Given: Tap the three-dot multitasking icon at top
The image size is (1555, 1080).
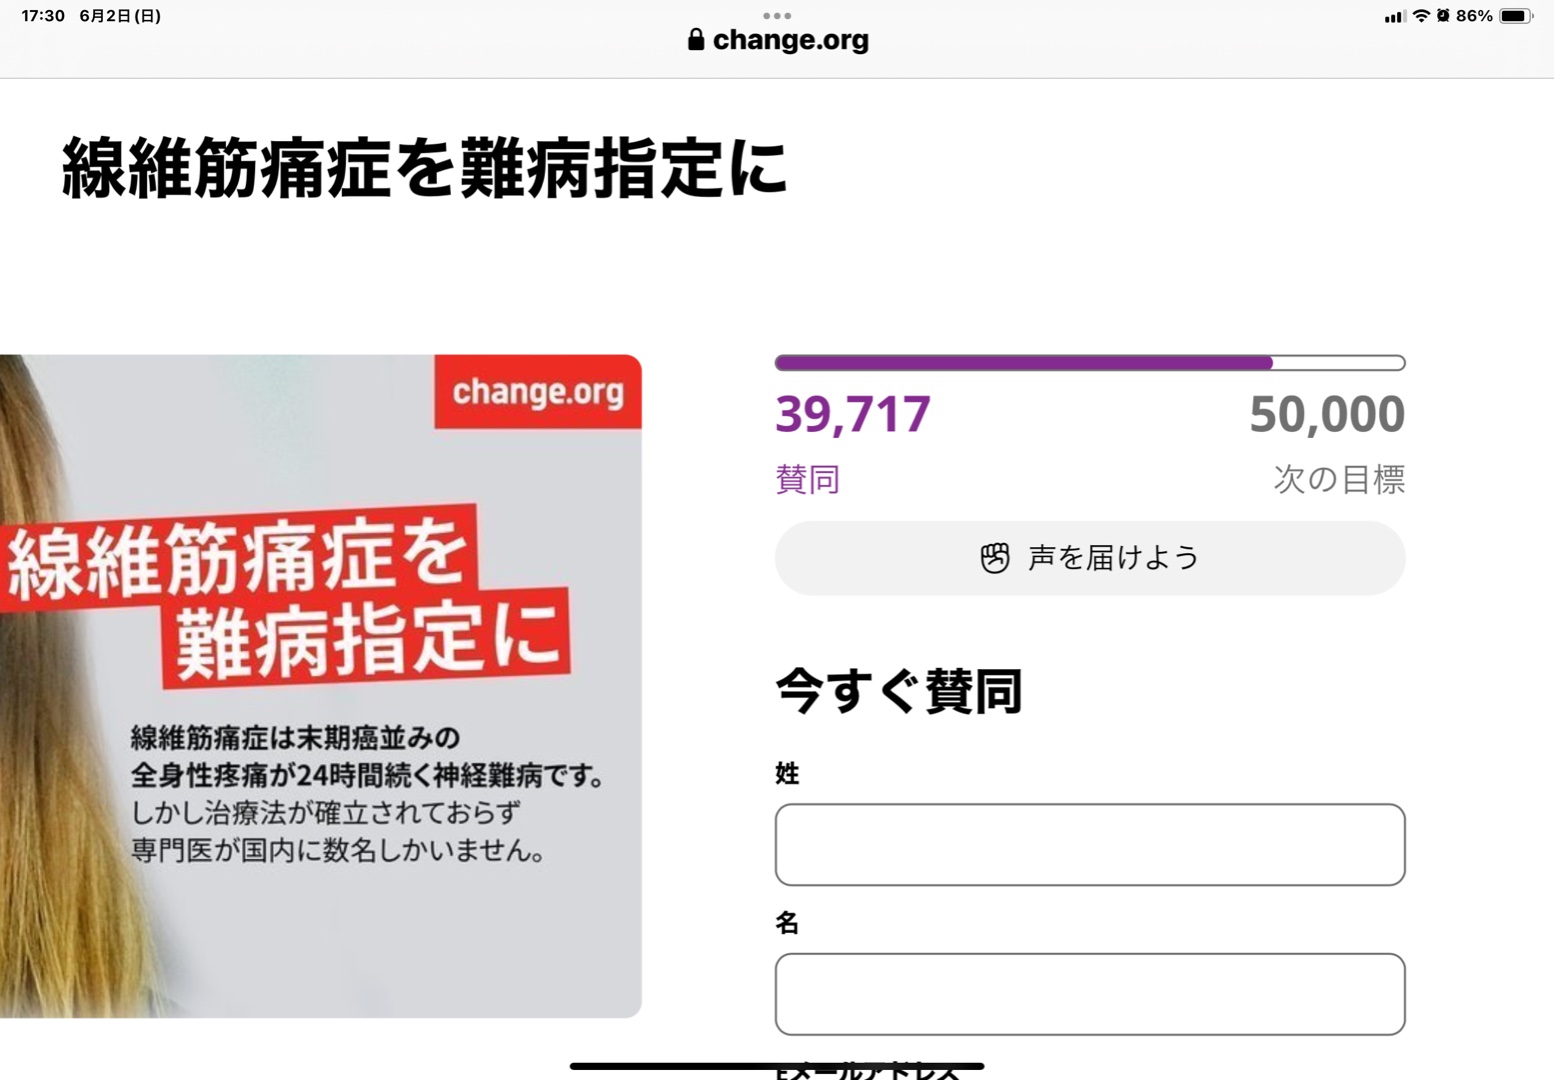Looking at the screenshot, I should 777,16.
